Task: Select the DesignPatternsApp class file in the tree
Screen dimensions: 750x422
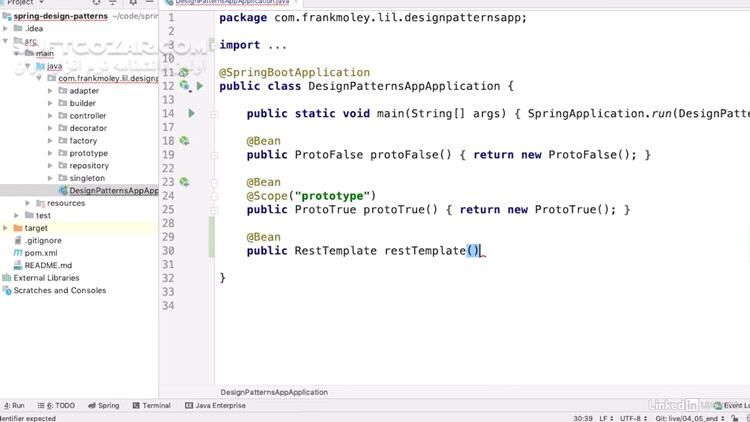Action: pos(113,190)
